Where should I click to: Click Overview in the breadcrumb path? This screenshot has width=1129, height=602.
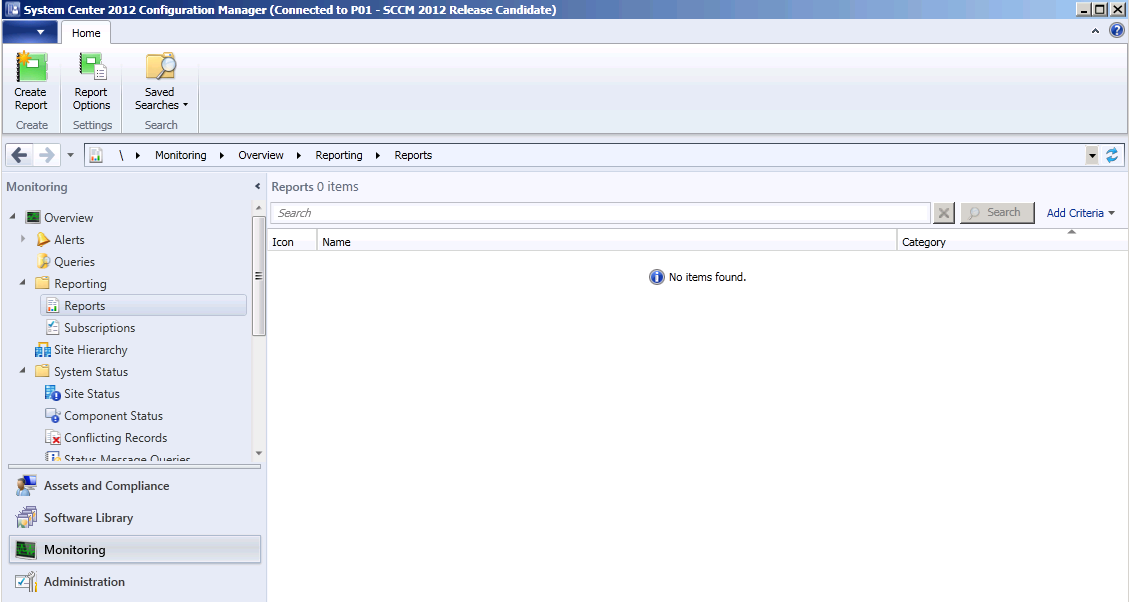click(x=261, y=155)
